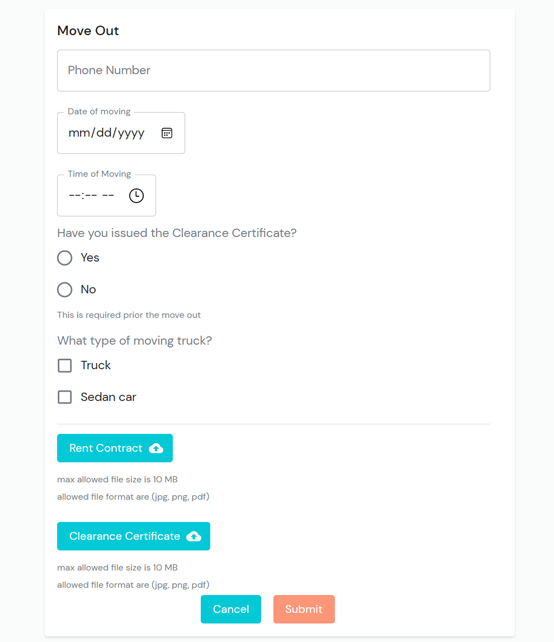Cancel the Move Out form

click(x=231, y=609)
